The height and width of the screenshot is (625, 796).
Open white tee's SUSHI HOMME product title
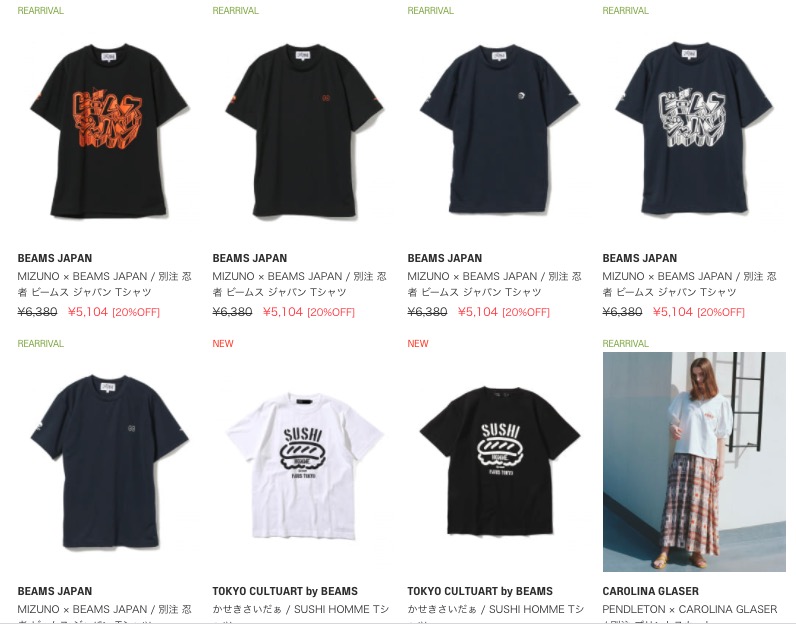point(301,609)
